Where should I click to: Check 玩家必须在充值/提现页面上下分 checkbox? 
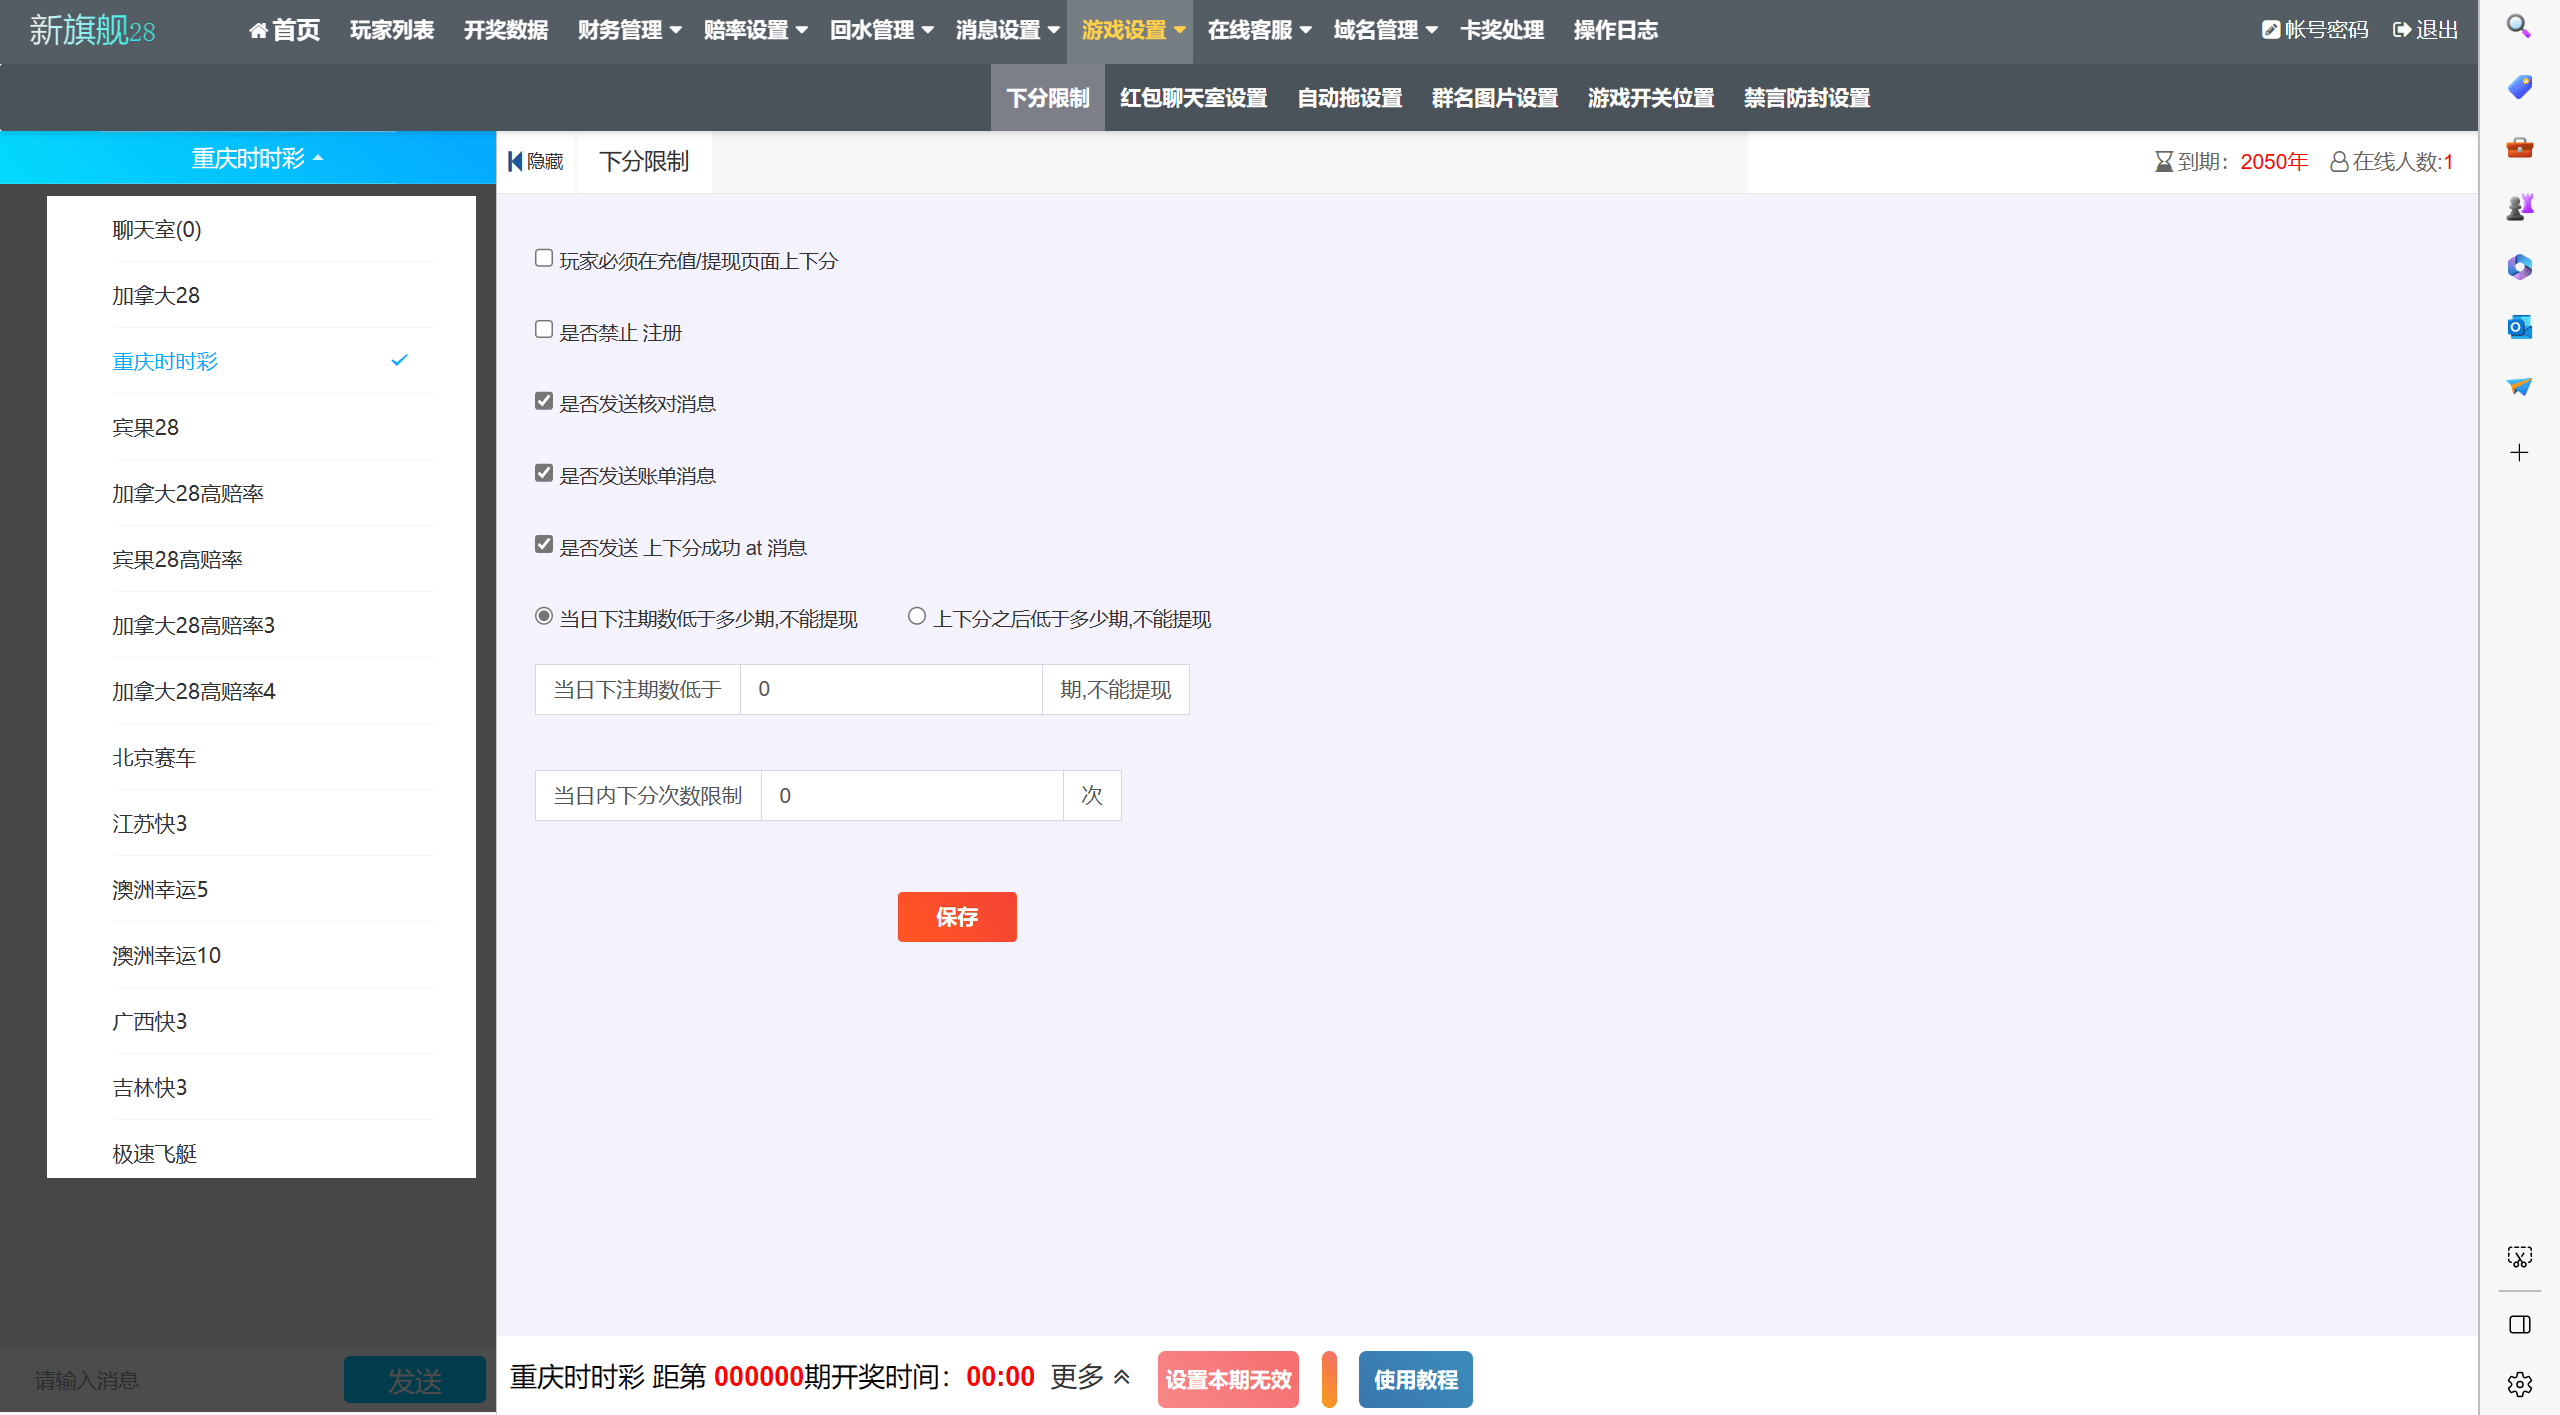point(544,258)
